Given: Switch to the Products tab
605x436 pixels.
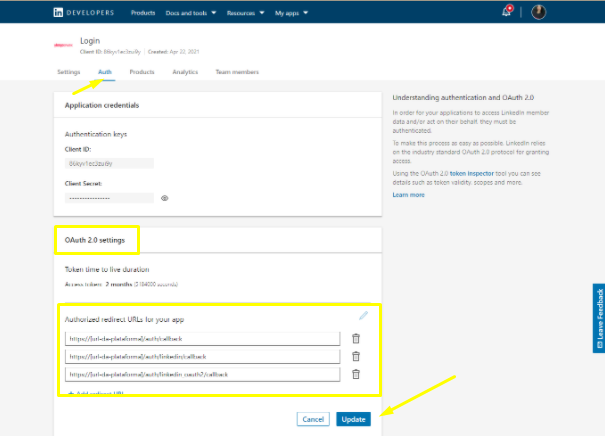Looking at the screenshot, I should click(x=142, y=72).
